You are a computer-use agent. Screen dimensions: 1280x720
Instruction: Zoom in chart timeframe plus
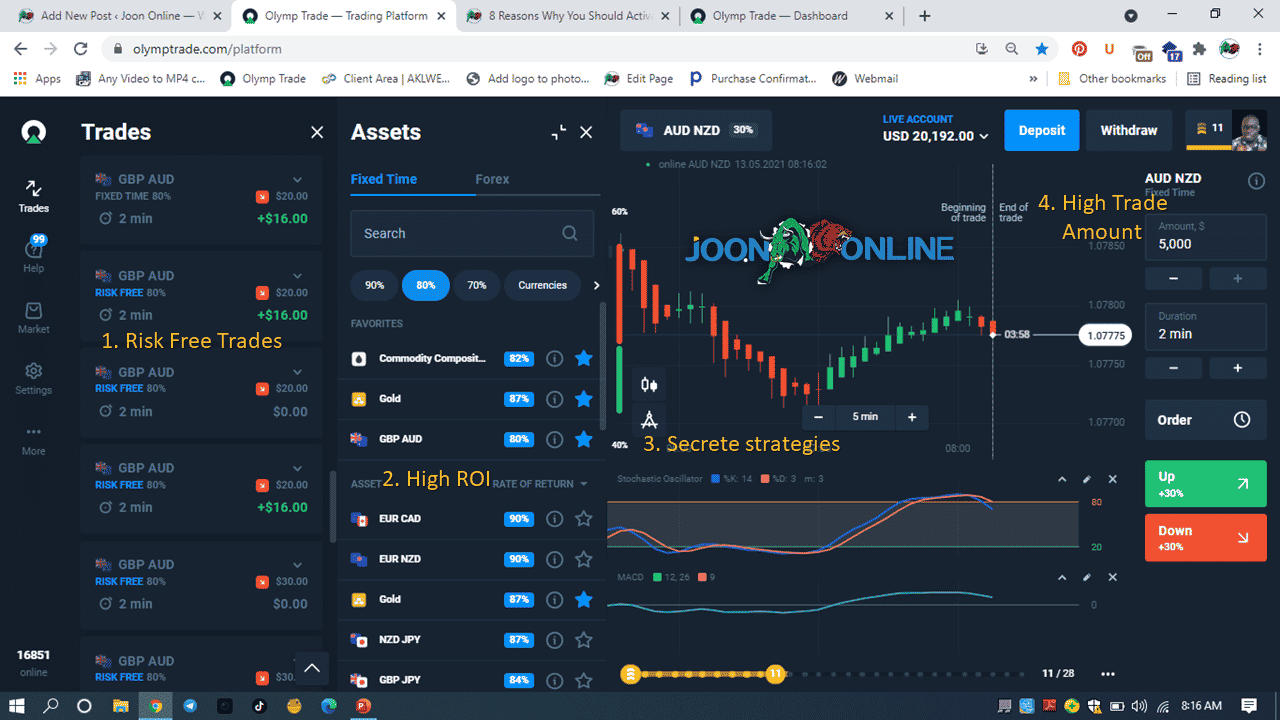[x=912, y=417]
